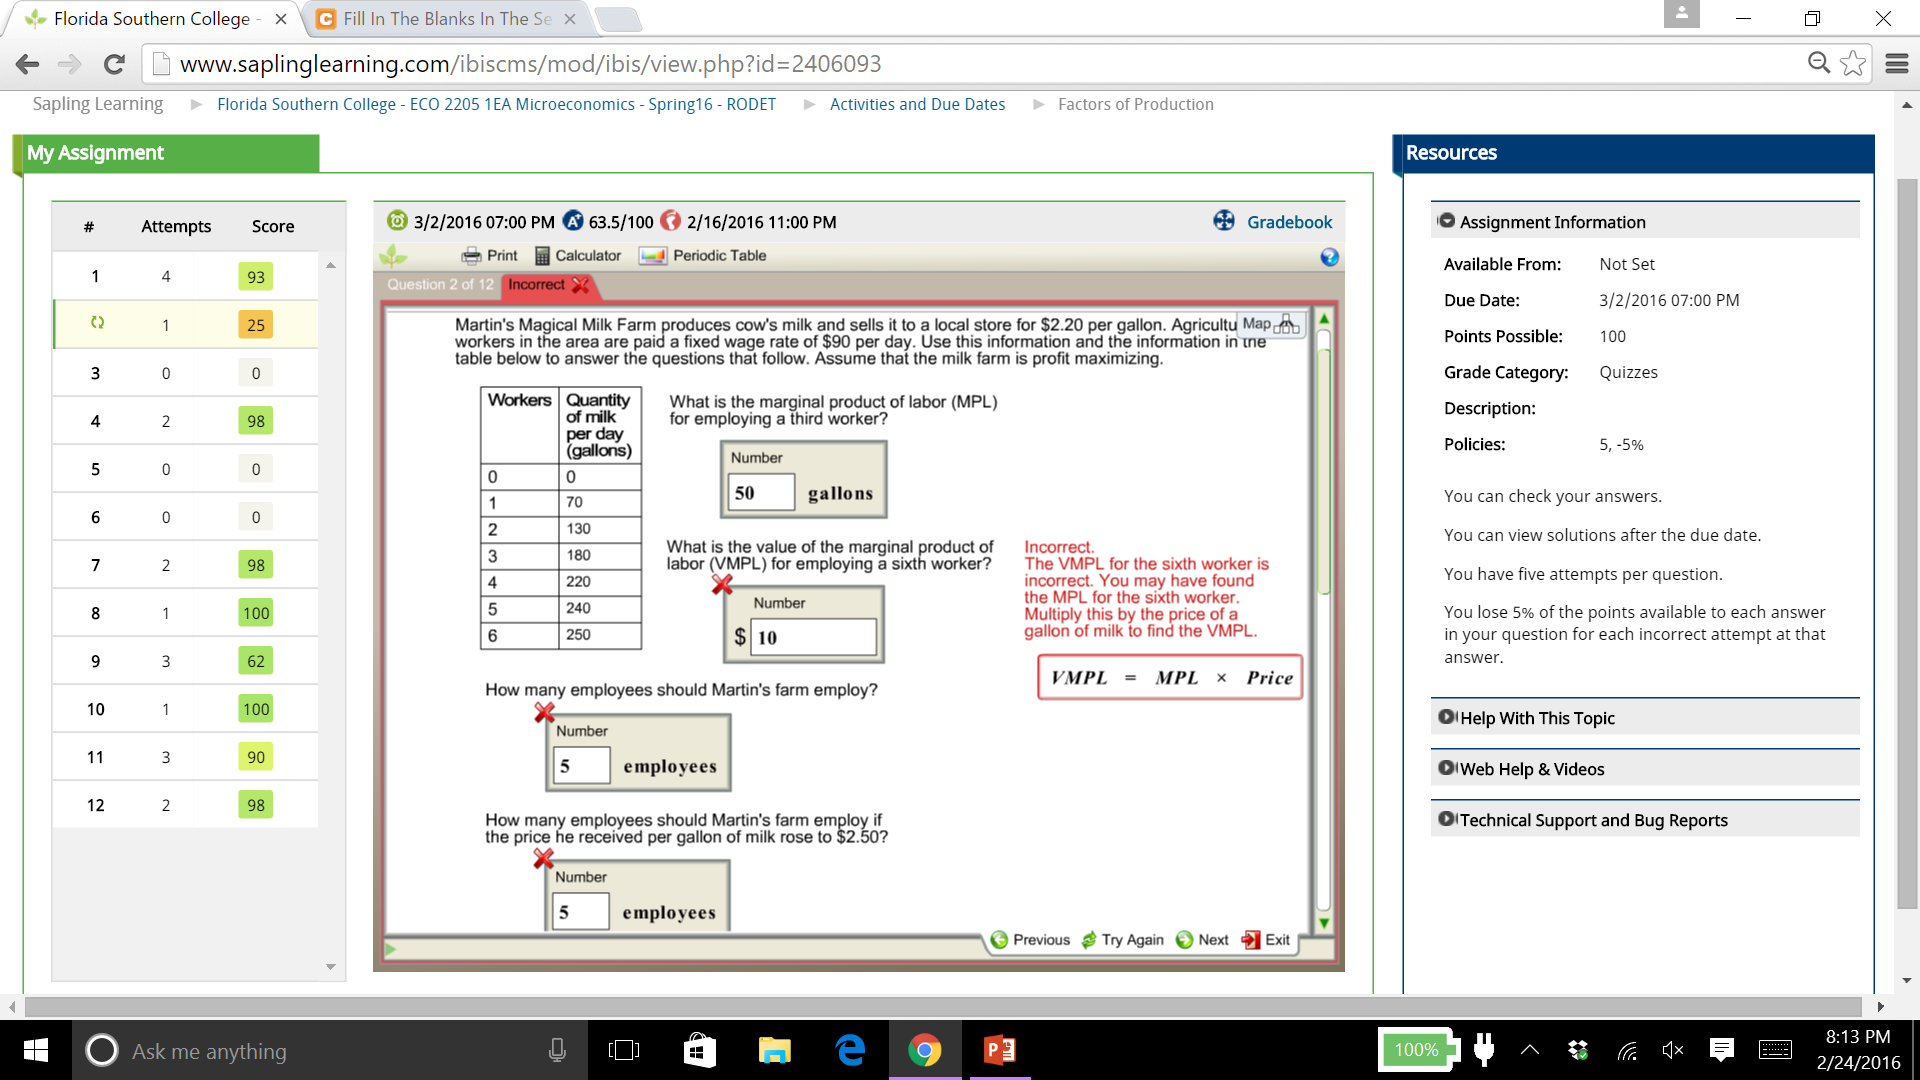Click the Previous navigation button
The height and width of the screenshot is (1080, 1920).
[x=1033, y=939]
